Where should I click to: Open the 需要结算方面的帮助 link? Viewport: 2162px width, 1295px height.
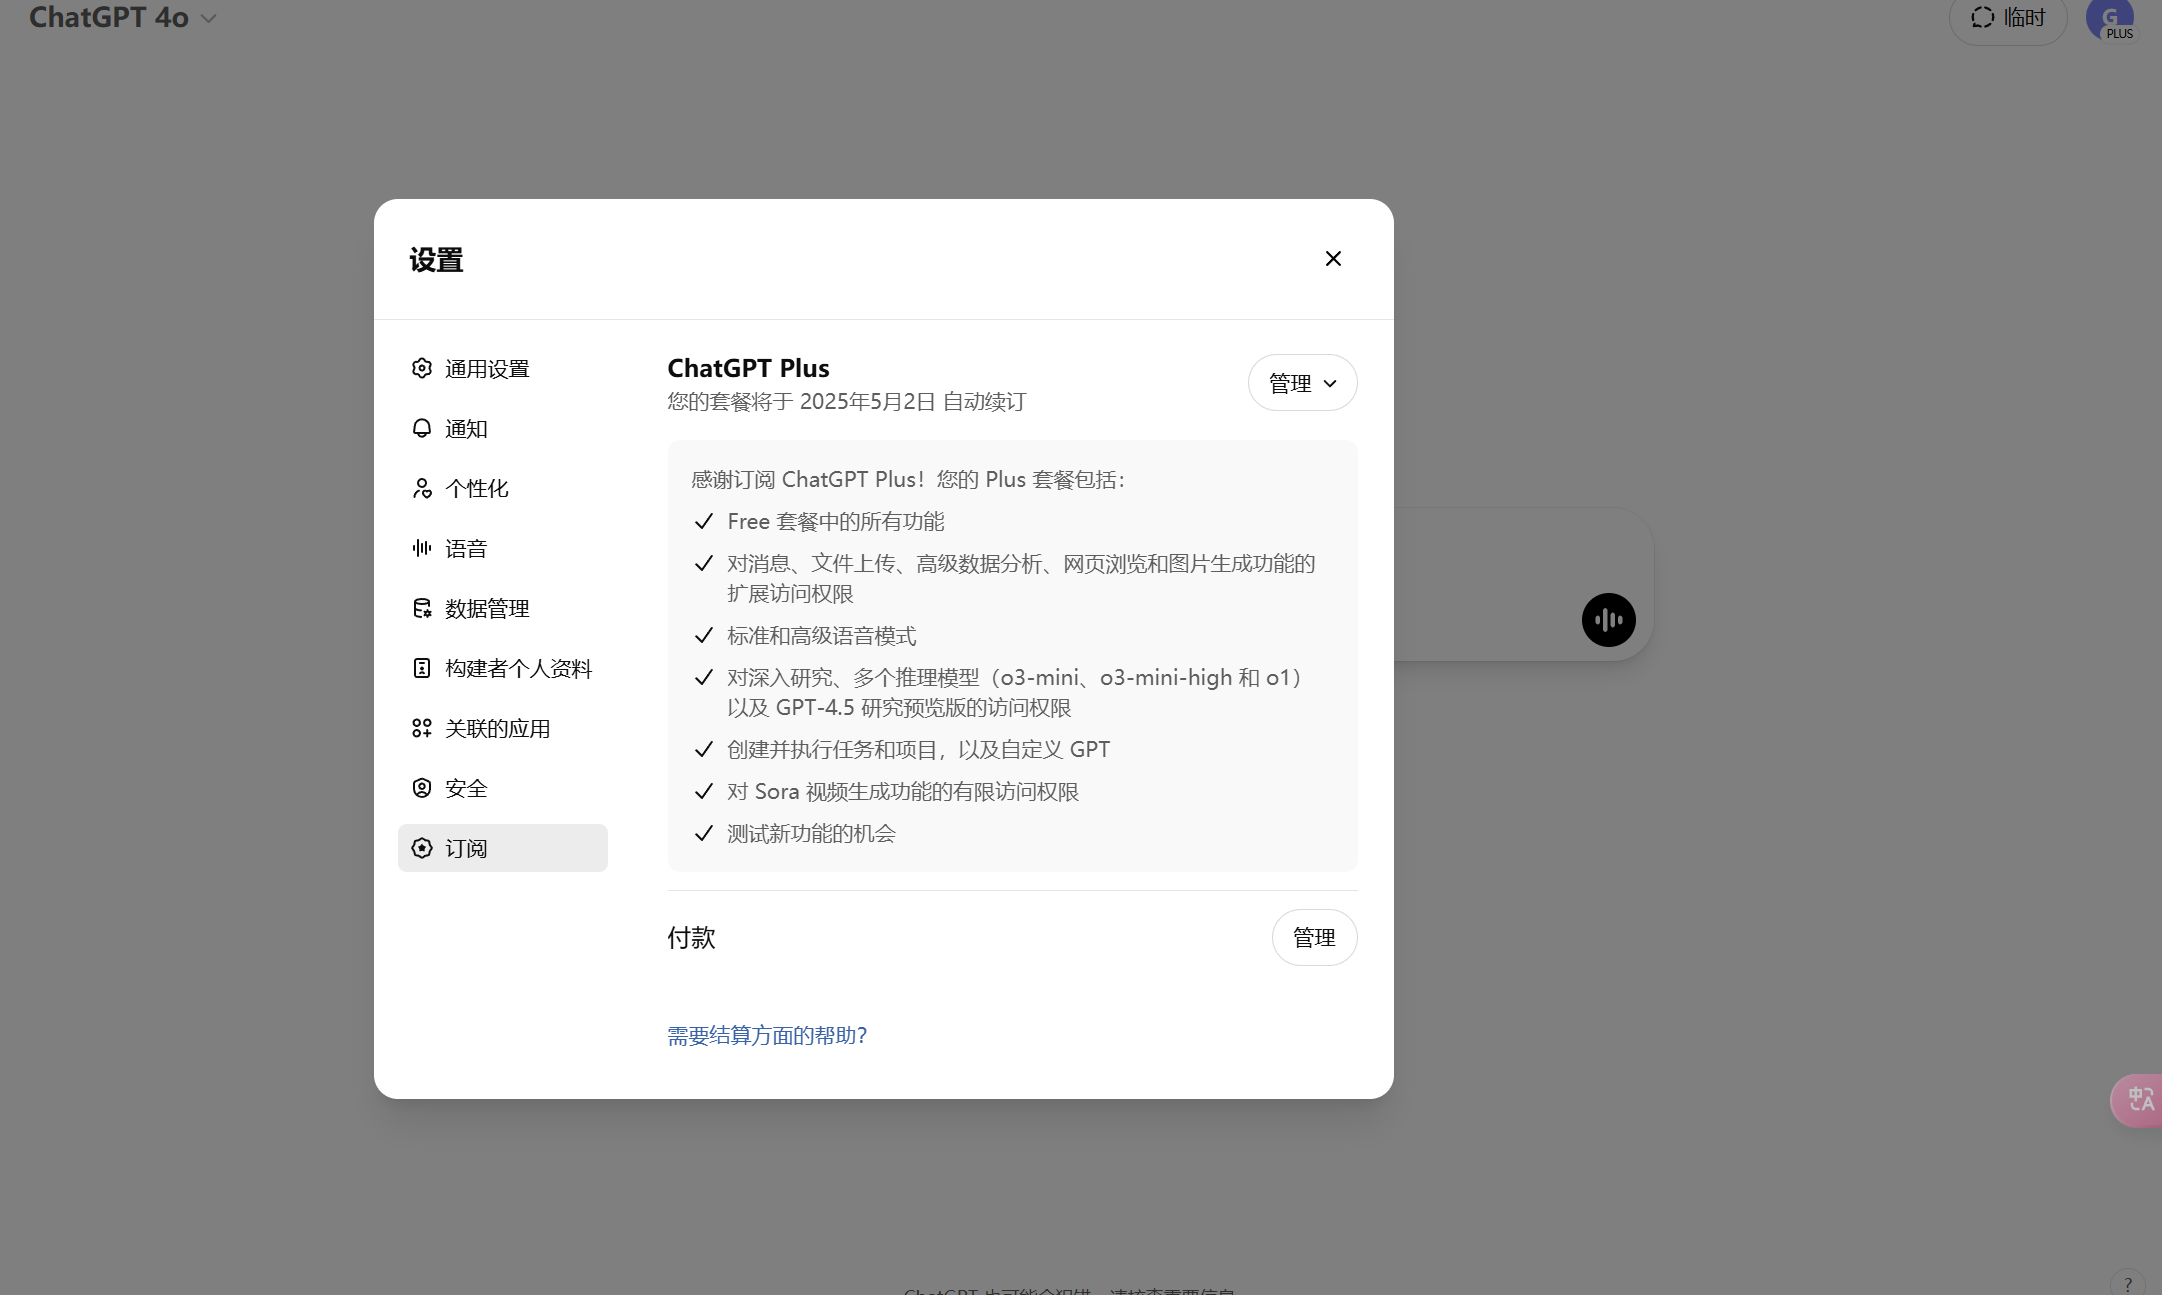767,1036
